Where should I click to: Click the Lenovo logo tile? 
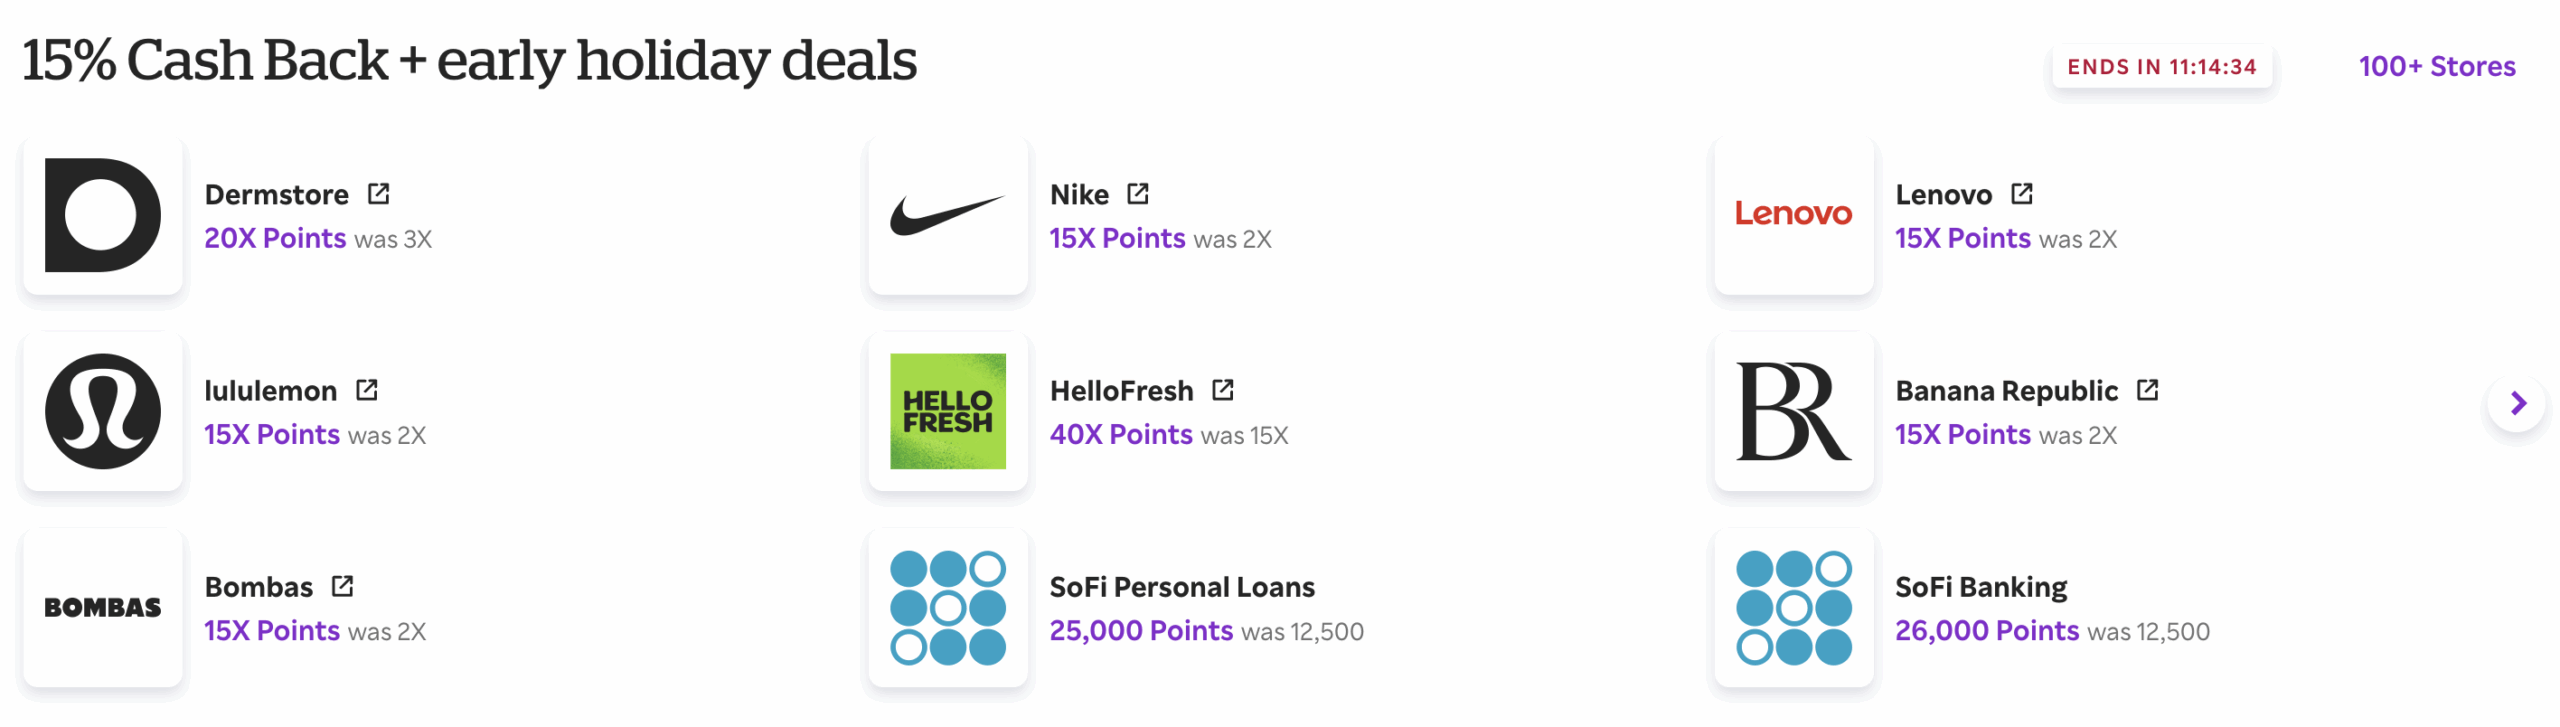click(1792, 215)
